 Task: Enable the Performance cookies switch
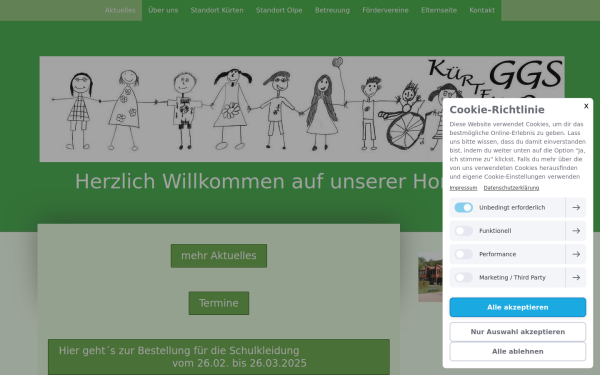click(x=463, y=254)
